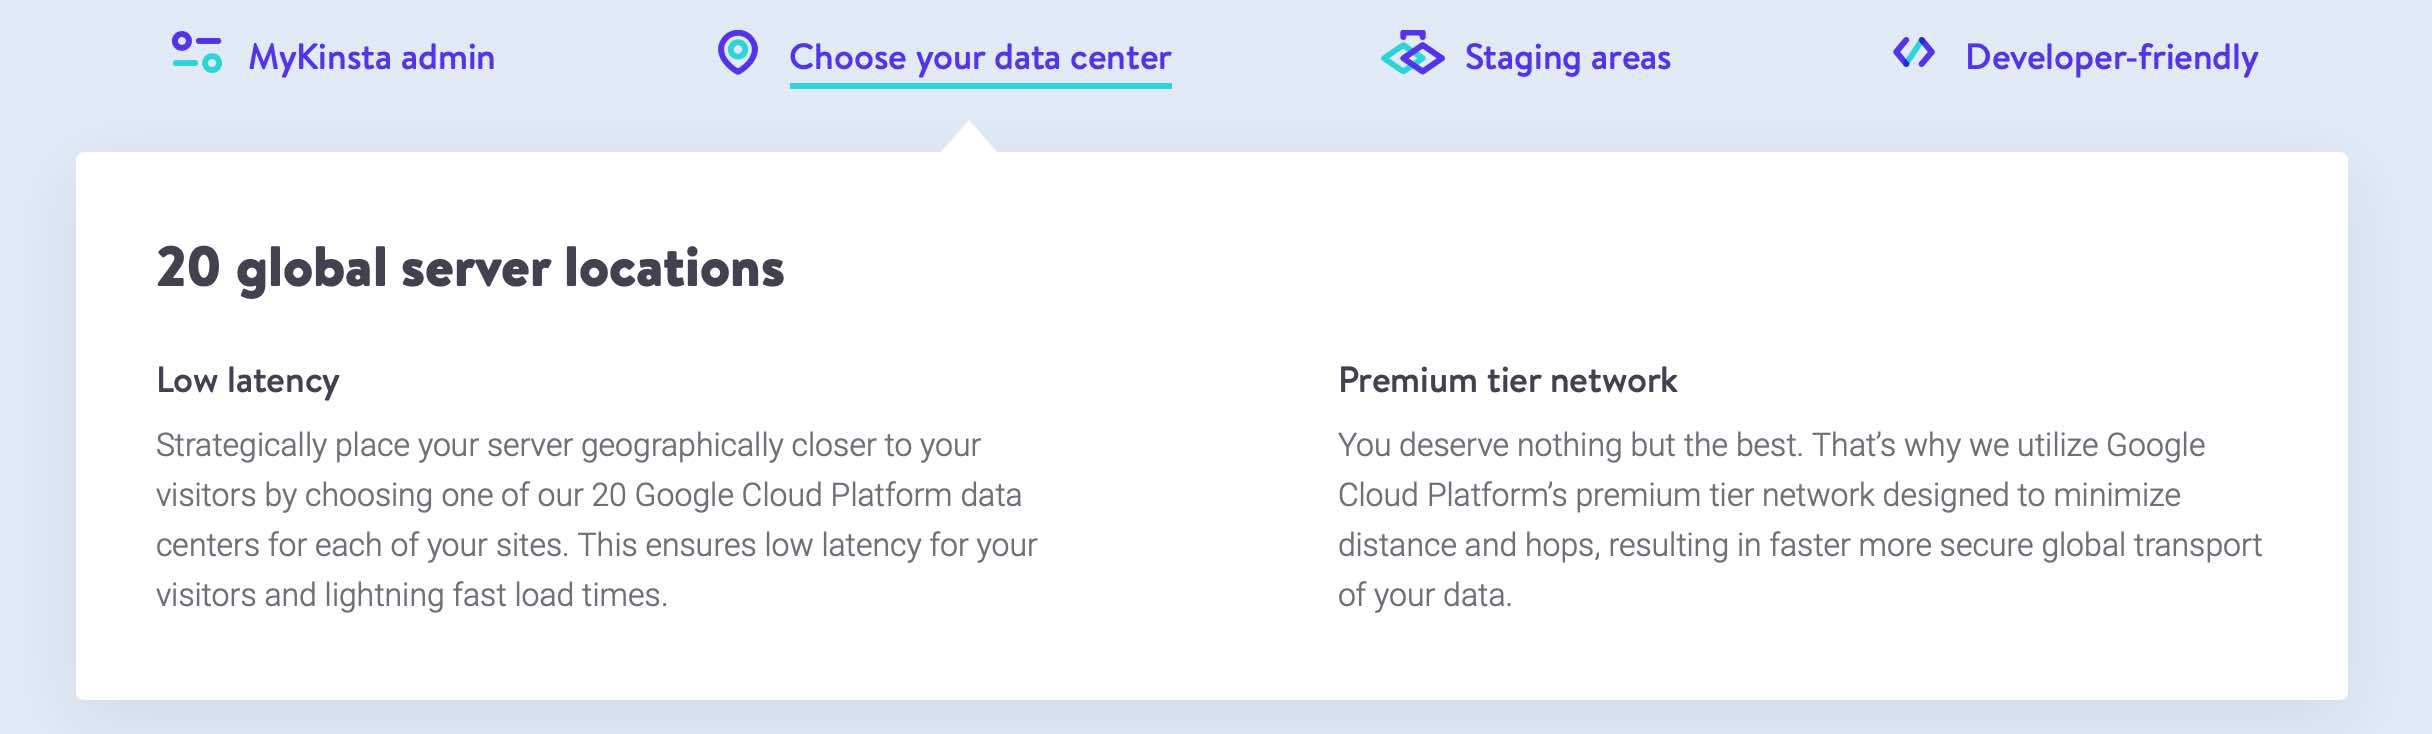Click the text '20 Google Cloud Platform data'

pos(806,495)
